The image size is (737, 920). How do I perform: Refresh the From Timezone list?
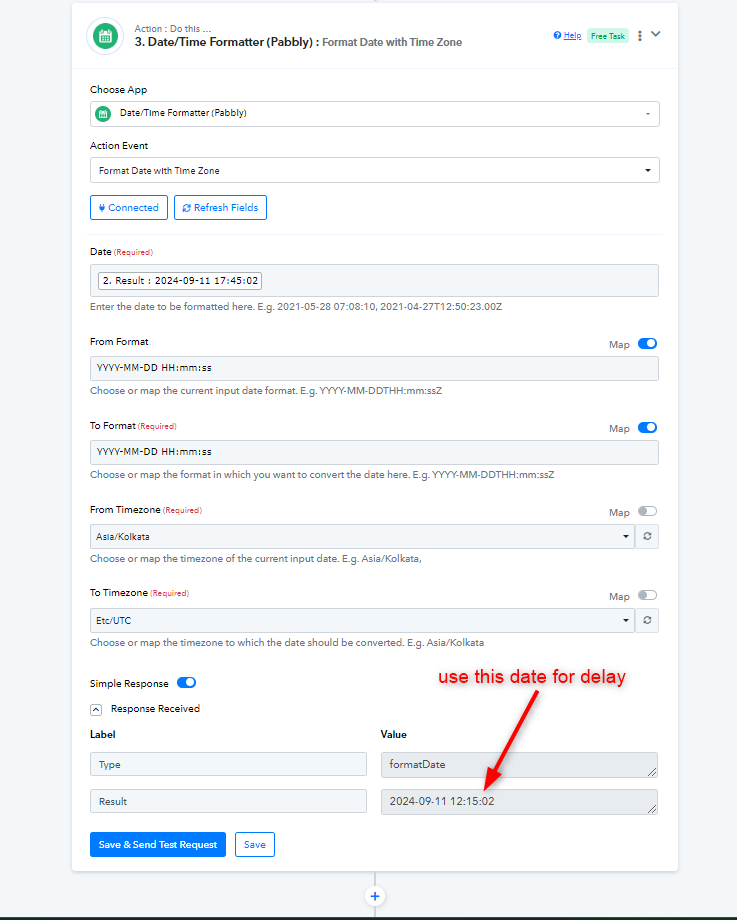point(647,536)
